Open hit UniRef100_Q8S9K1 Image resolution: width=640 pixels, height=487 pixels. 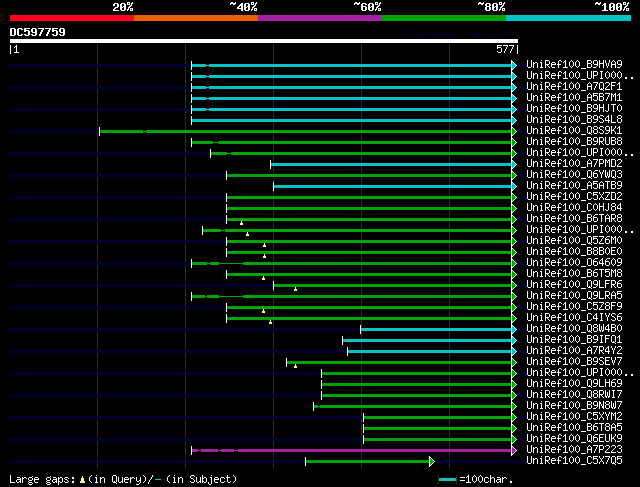tap(574, 131)
